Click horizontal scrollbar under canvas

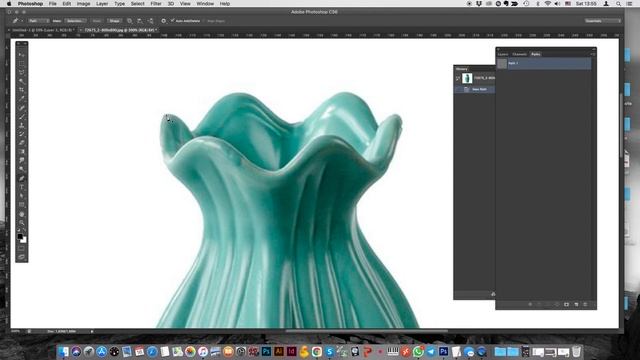366,331
